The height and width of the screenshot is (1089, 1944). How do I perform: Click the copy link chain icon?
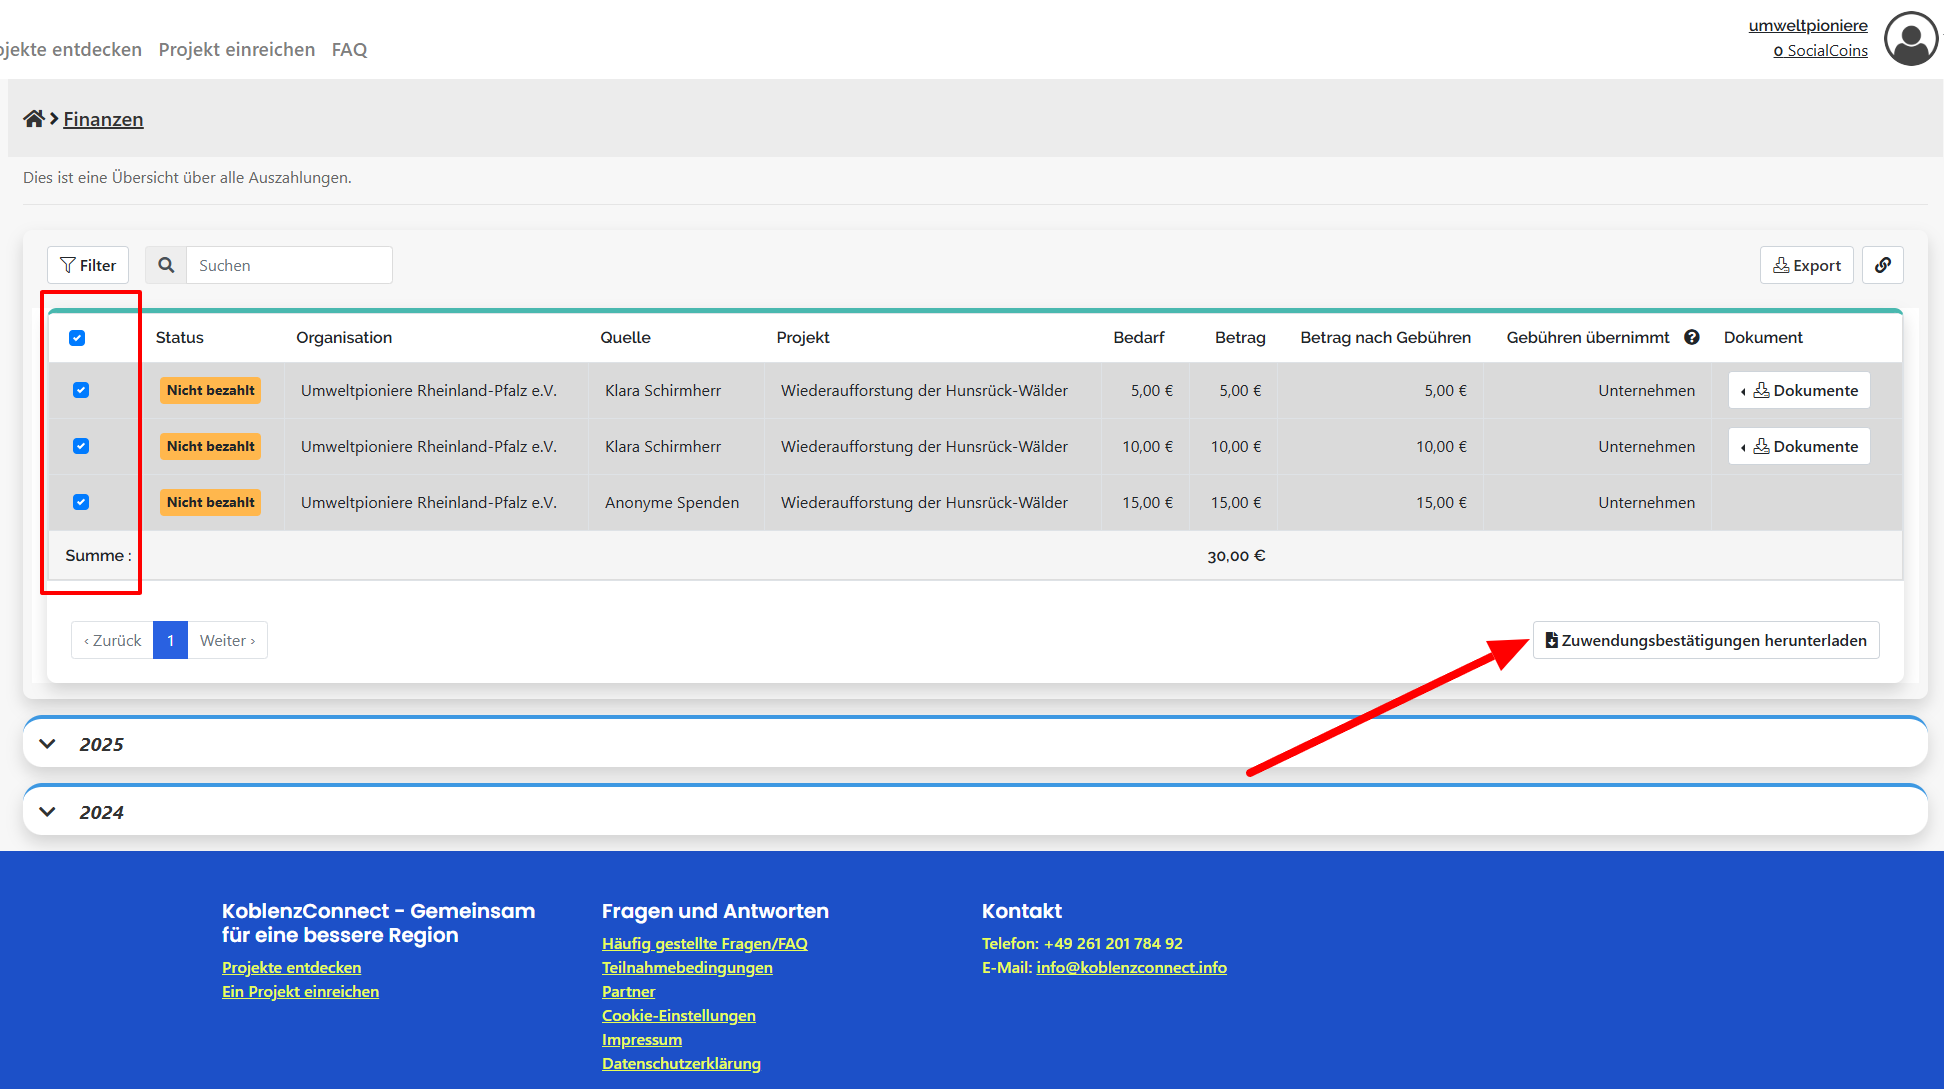click(1882, 265)
